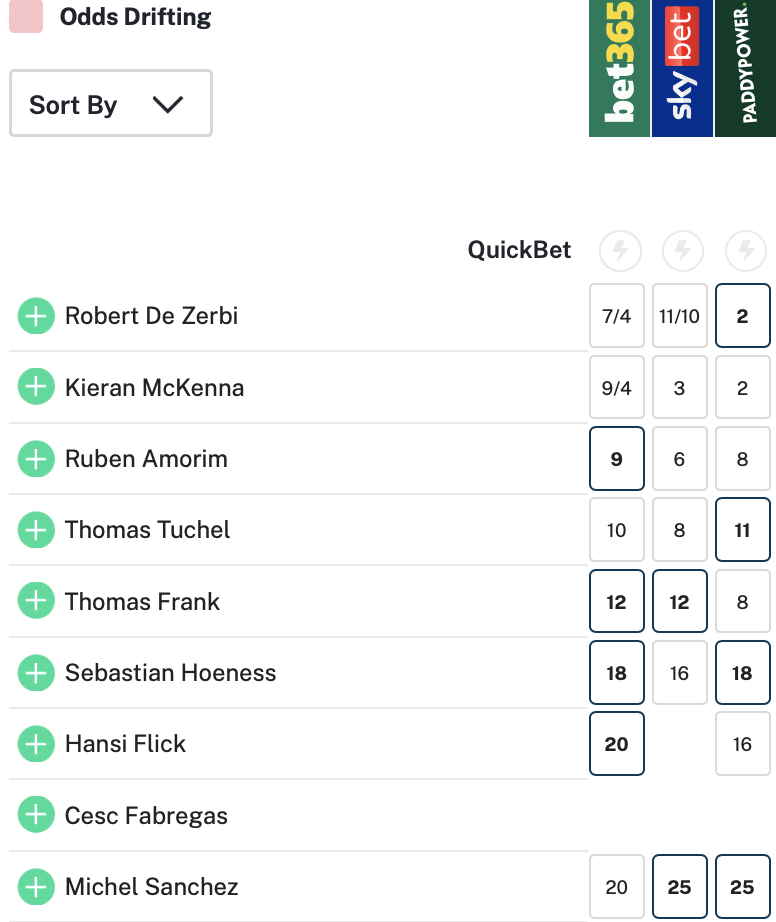776x922 pixels.
Task: Add Ruben Amorim using plus icon
Action: [36, 459]
